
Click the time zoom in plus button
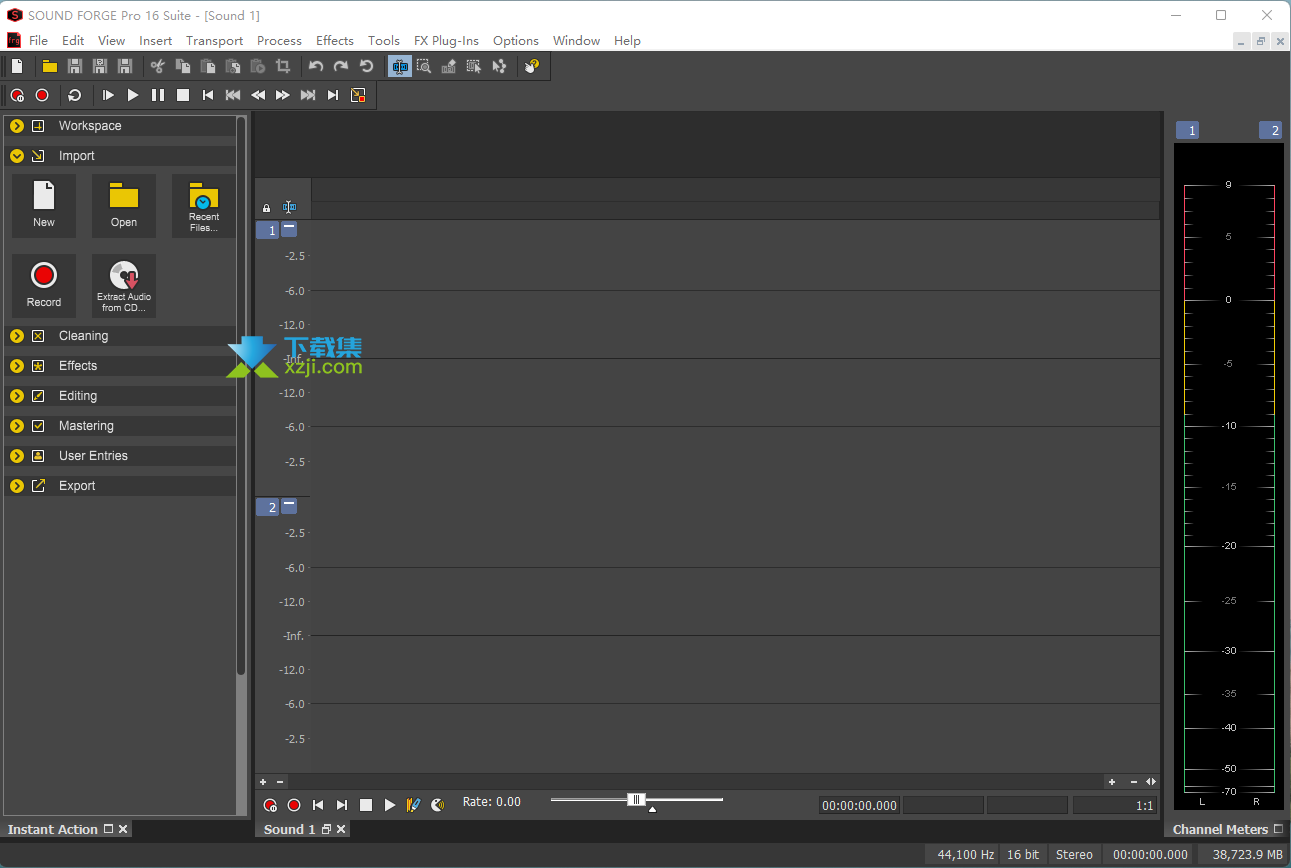click(x=1111, y=782)
